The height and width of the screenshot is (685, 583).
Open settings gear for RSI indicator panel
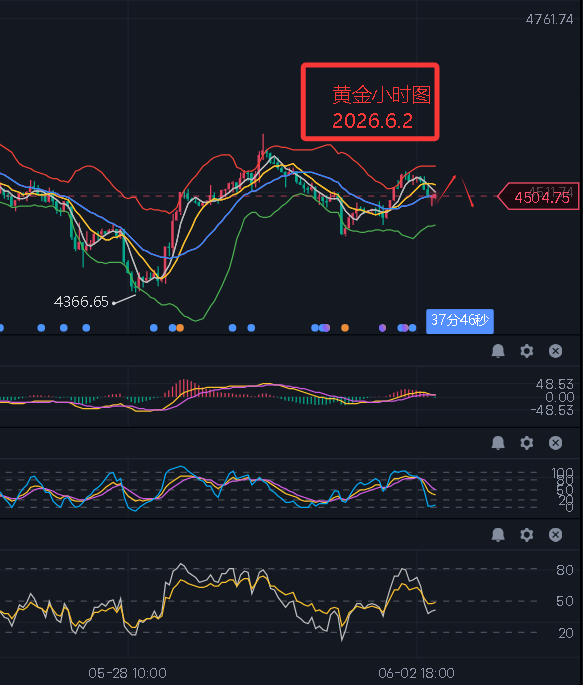[x=527, y=534]
